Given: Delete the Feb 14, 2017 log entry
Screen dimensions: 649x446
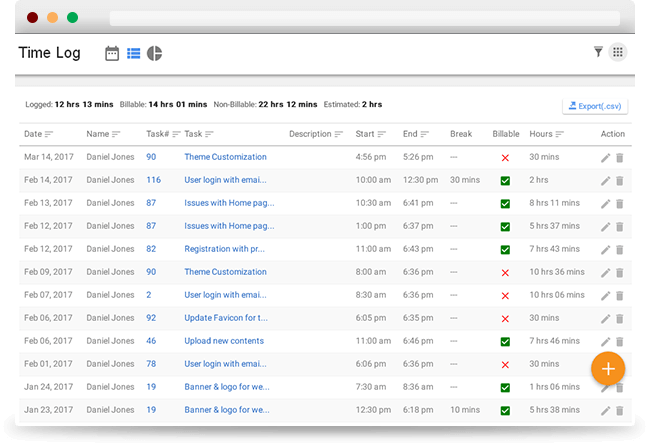Looking at the screenshot, I should [x=620, y=181].
